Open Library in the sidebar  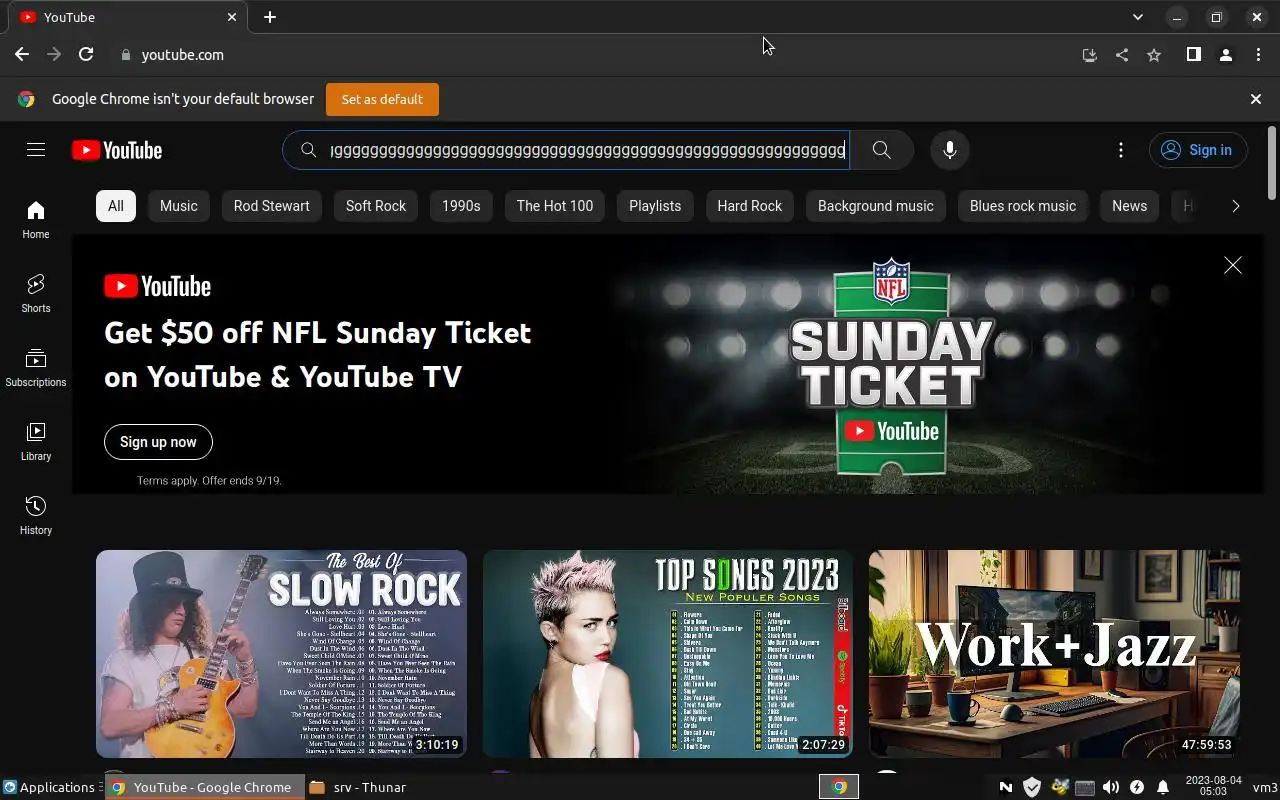click(36, 441)
